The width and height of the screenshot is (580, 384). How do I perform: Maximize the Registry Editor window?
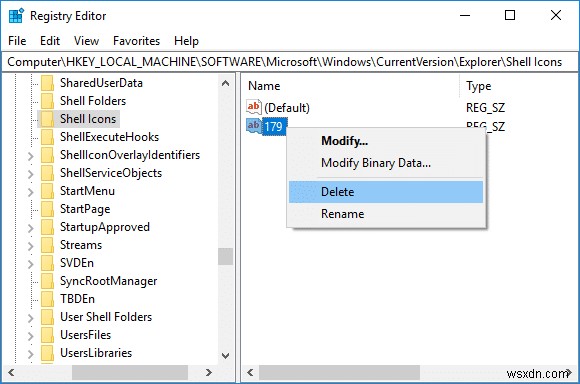pos(510,16)
